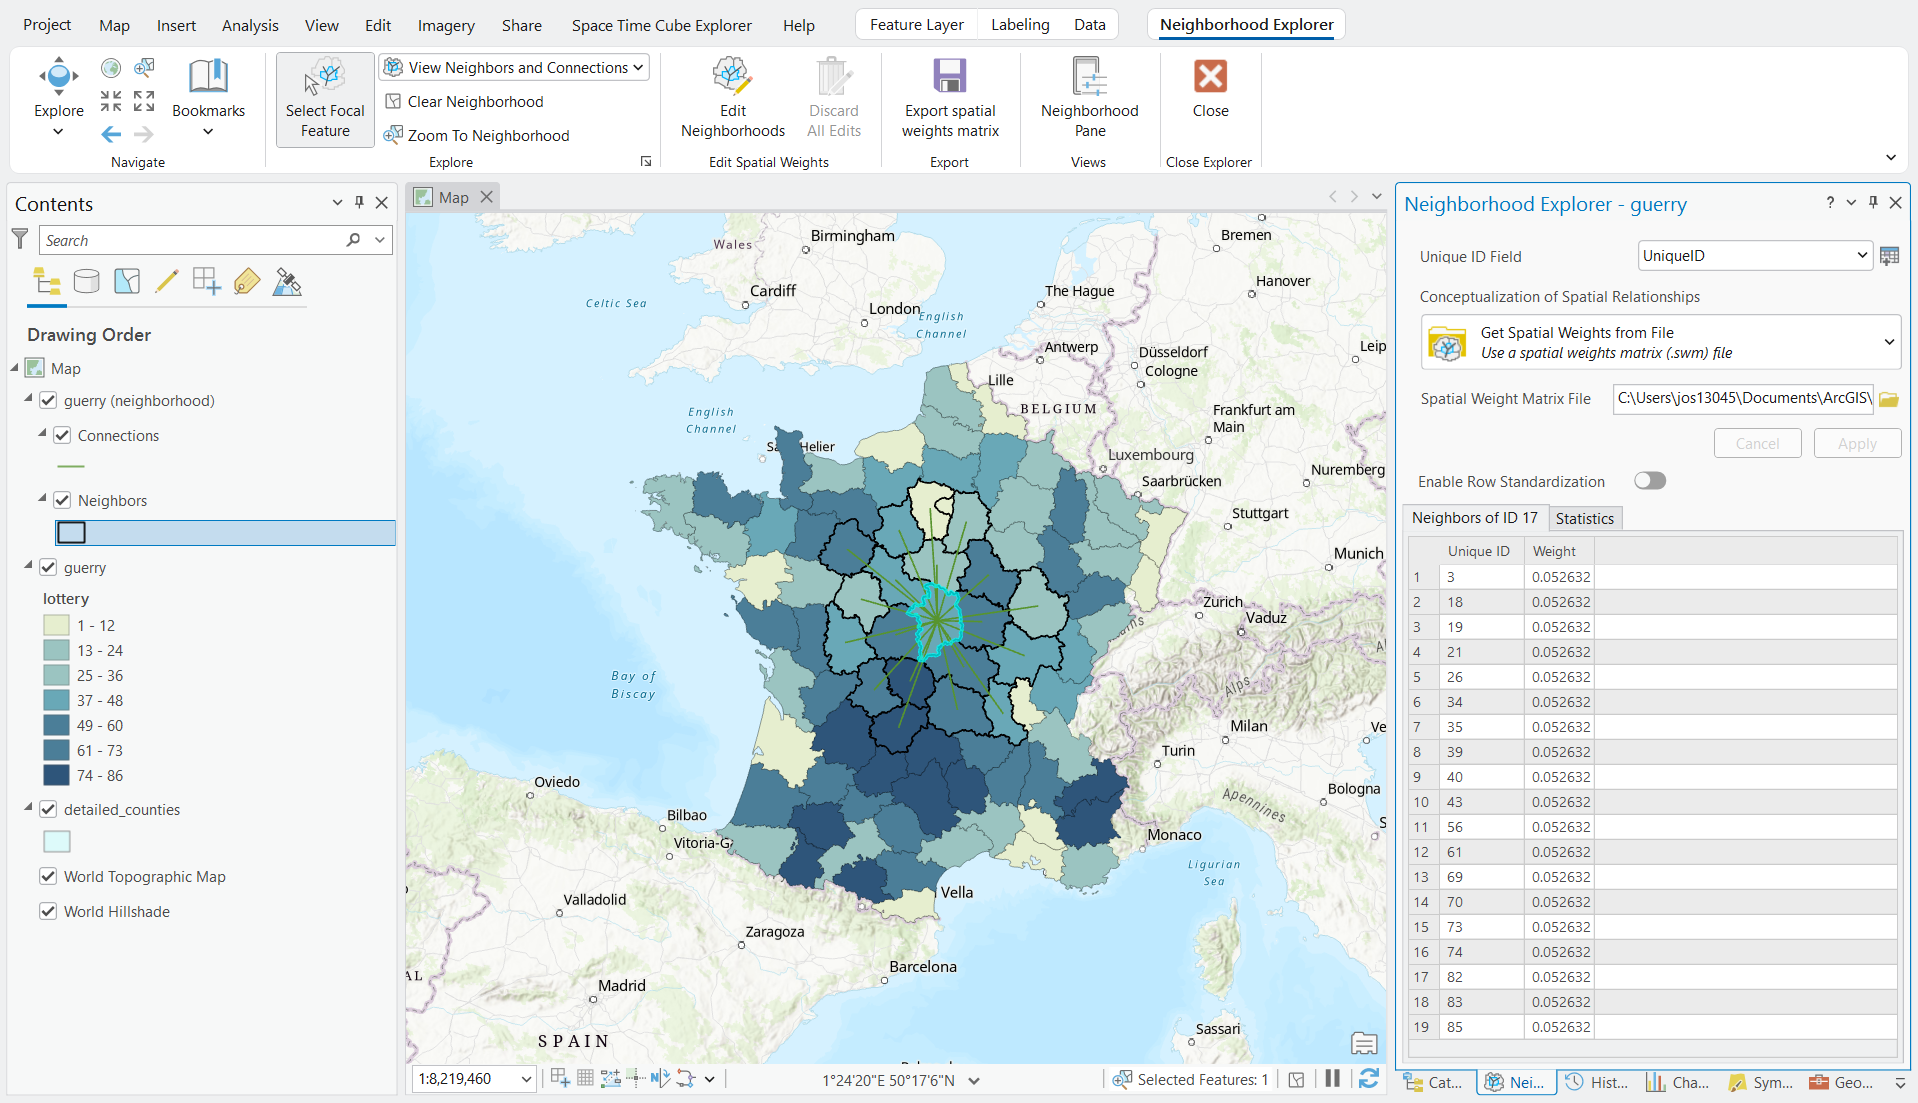Open the Neighborhood Pane view
The image size is (1918, 1103).
point(1089,99)
